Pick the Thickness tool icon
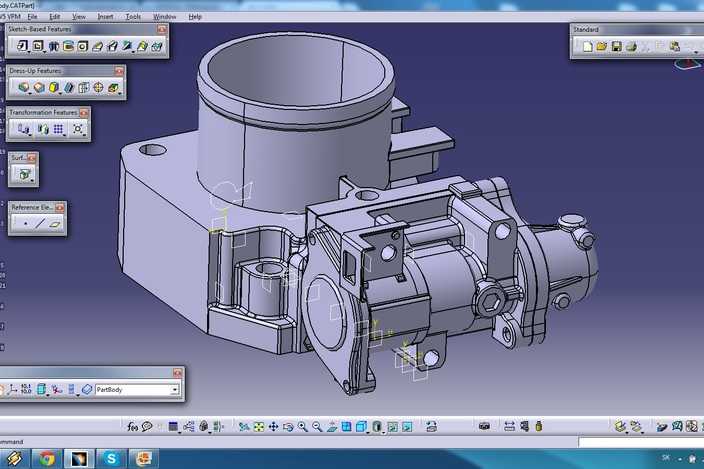Image resolution: width=704 pixels, height=469 pixels. [x=84, y=88]
